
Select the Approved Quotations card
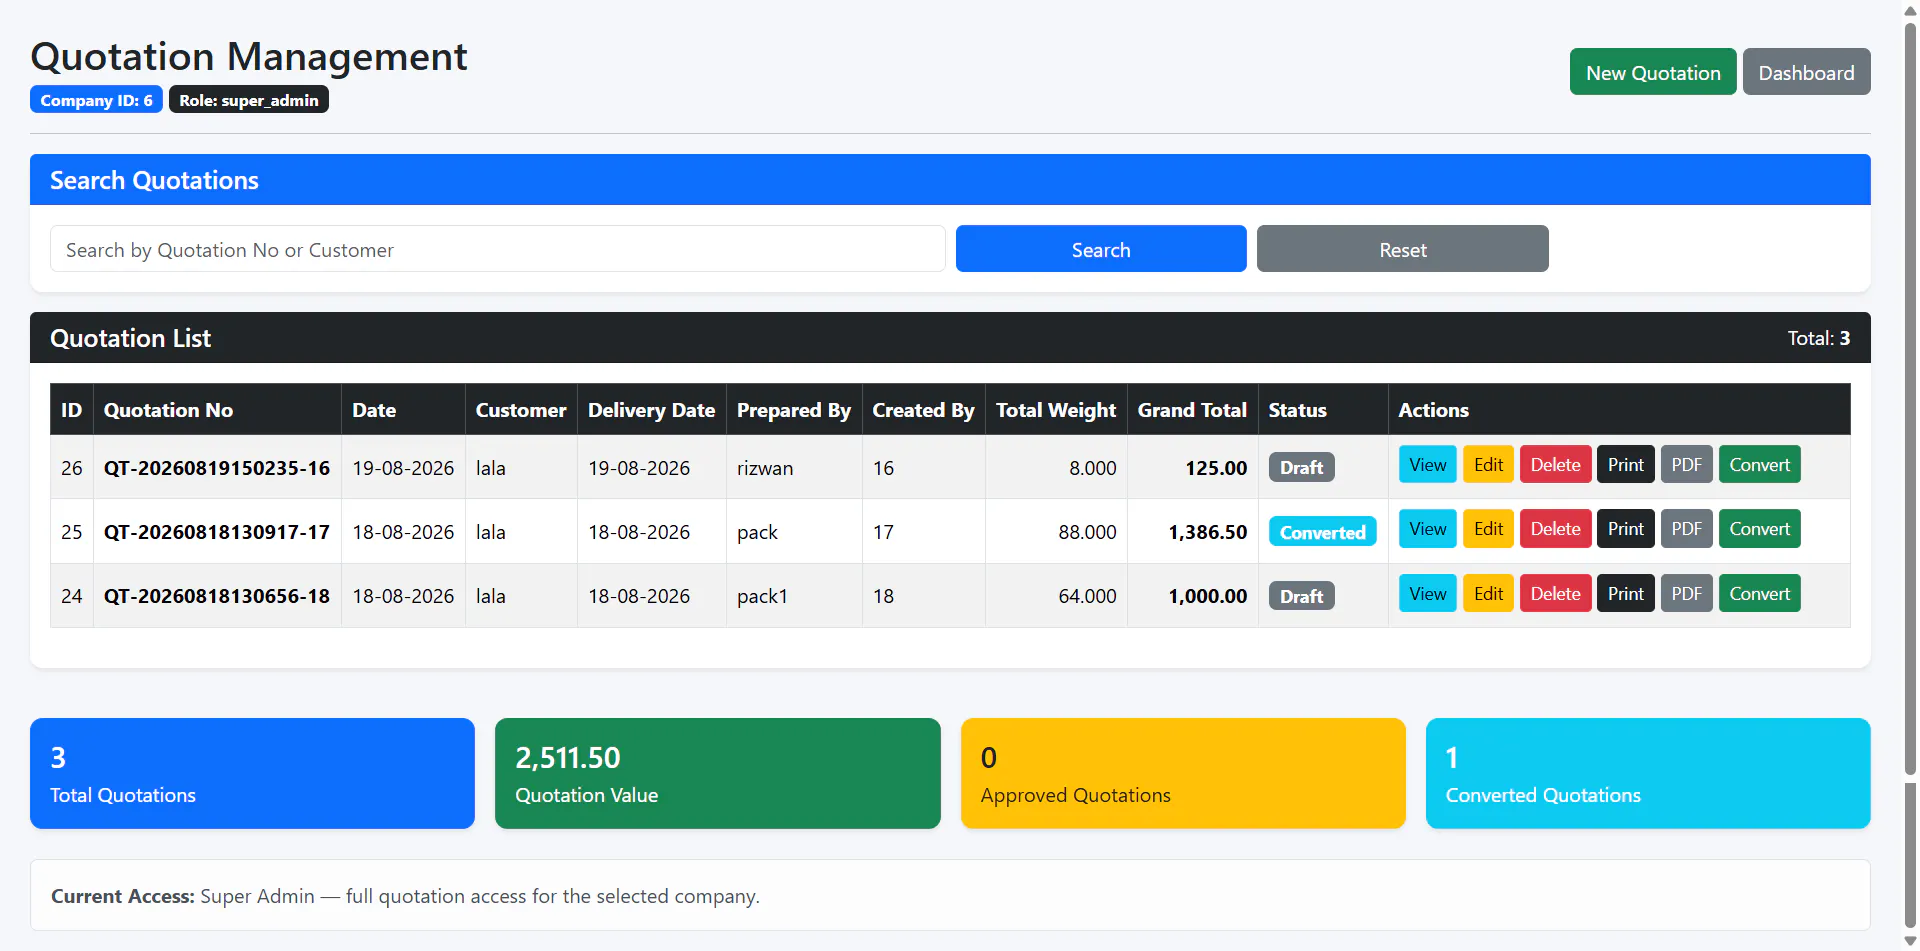click(1183, 773)
